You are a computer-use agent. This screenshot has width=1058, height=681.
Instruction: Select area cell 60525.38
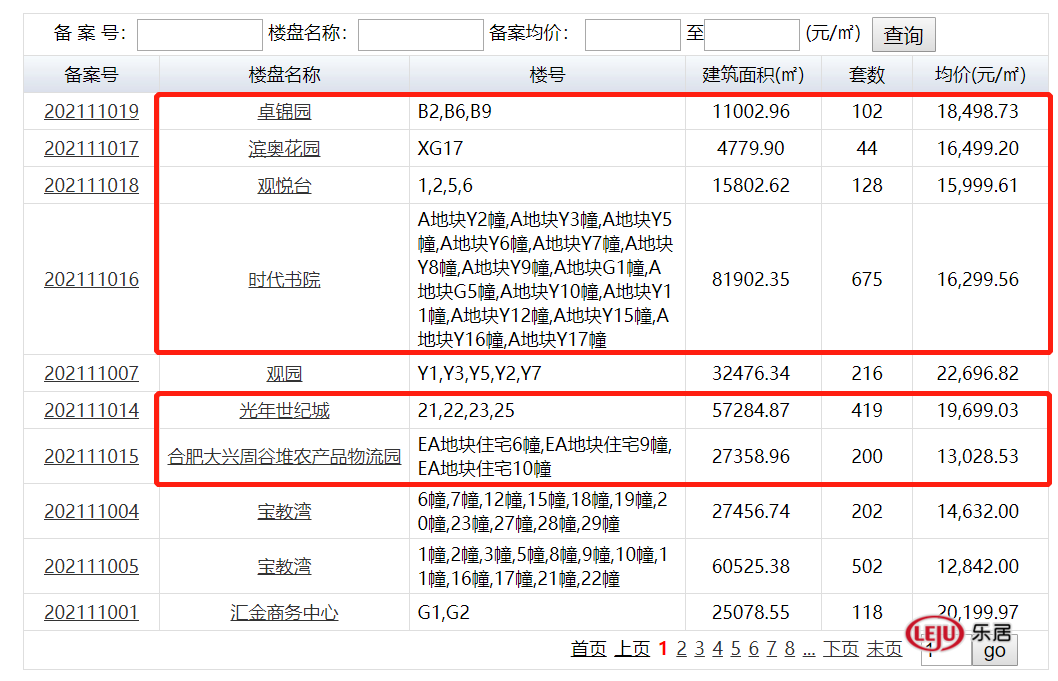click(x=751, y=566)
